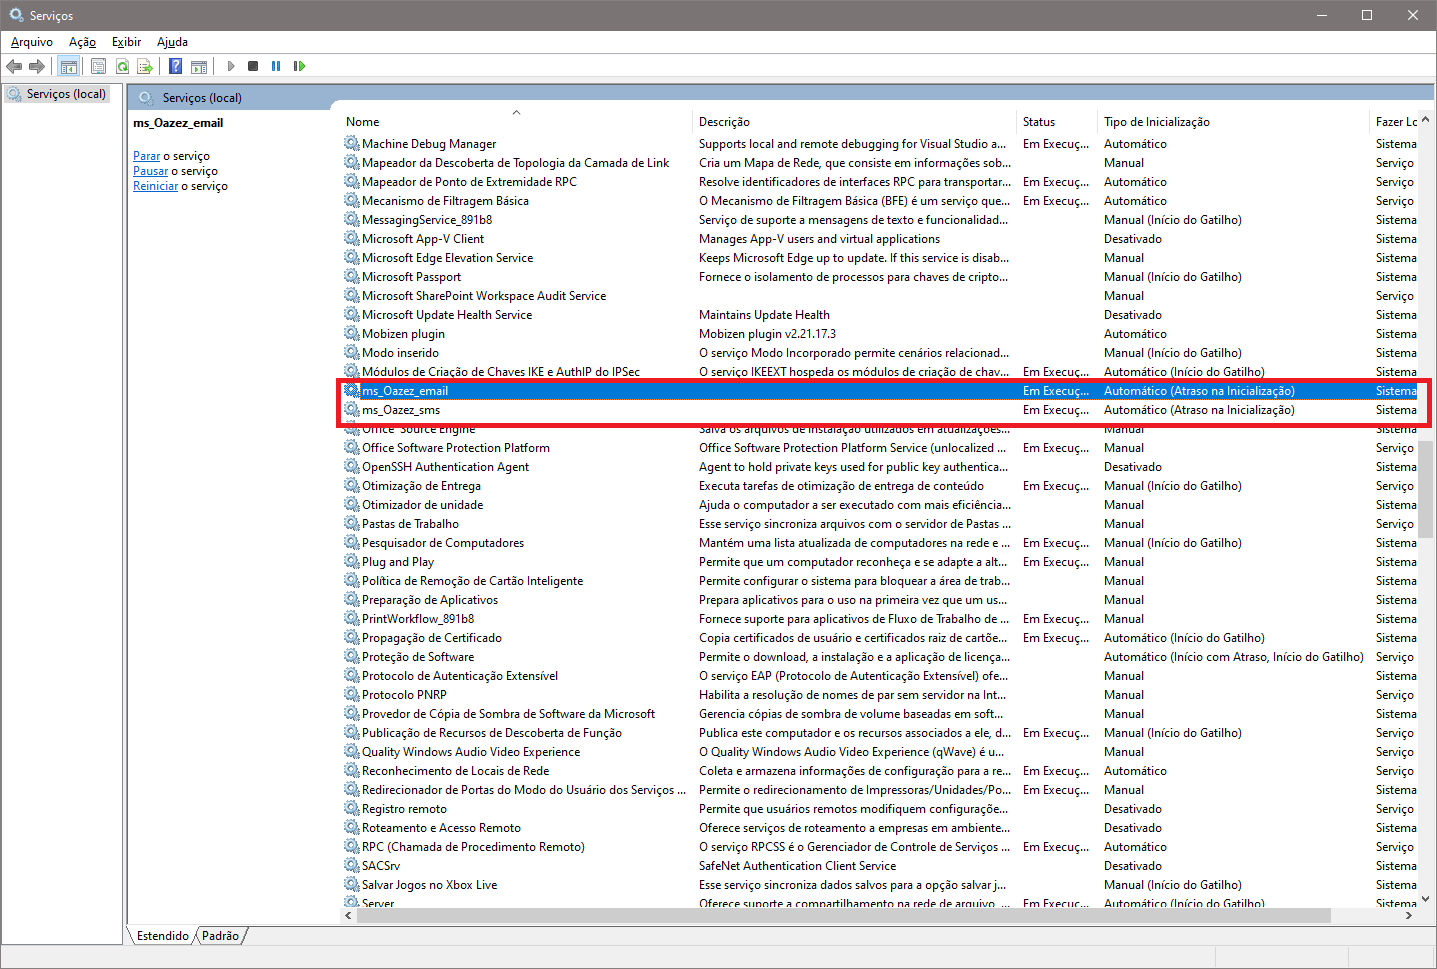
Task: Switch to the Estendido tab
Action: coord(162,936)
